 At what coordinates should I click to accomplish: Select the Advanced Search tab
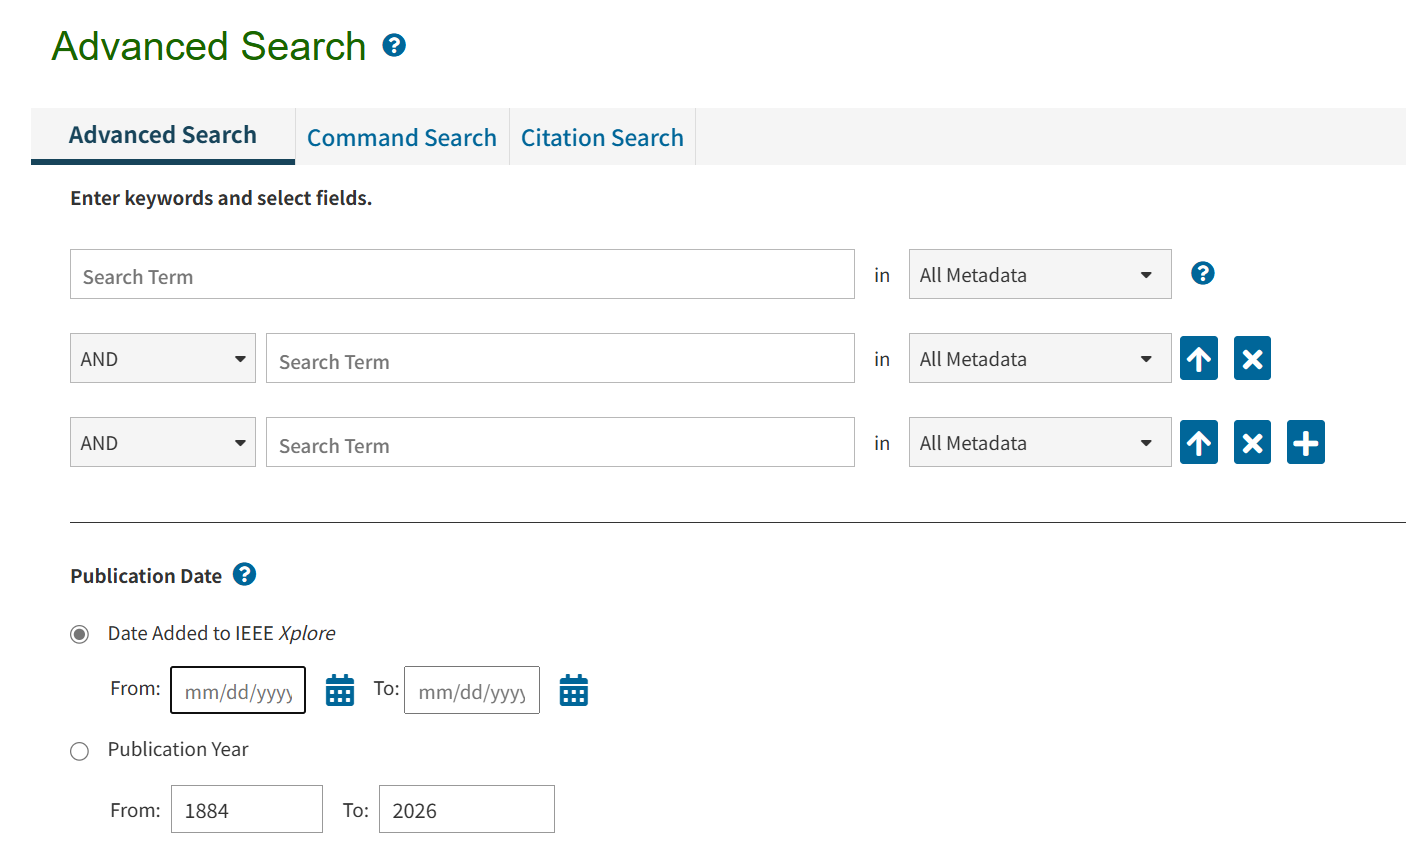(162, 134)
